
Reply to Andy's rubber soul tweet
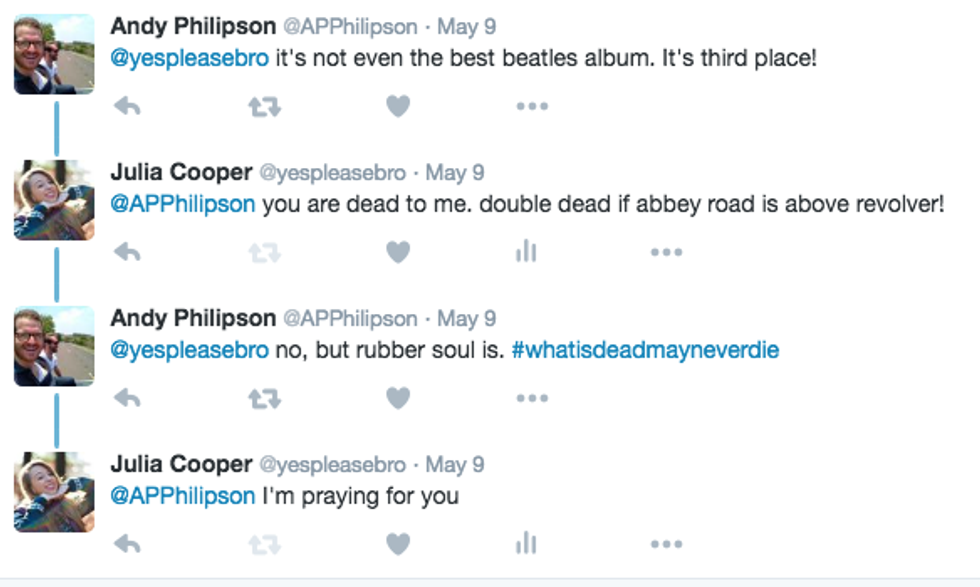pos(127,398)
